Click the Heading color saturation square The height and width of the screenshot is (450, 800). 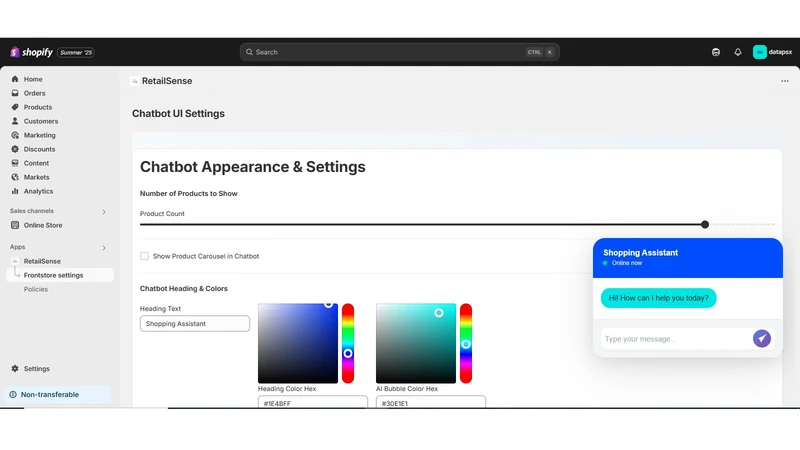[x=298, y=343]
